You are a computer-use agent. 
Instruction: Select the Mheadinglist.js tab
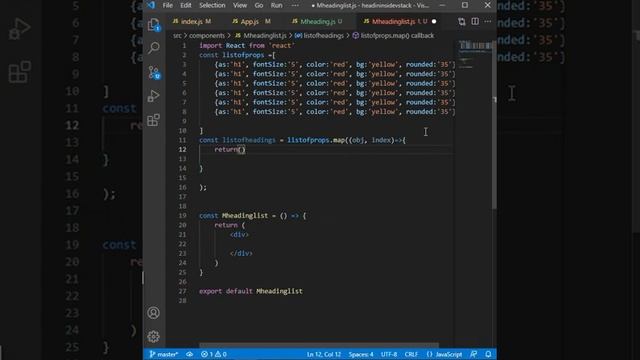394,22
